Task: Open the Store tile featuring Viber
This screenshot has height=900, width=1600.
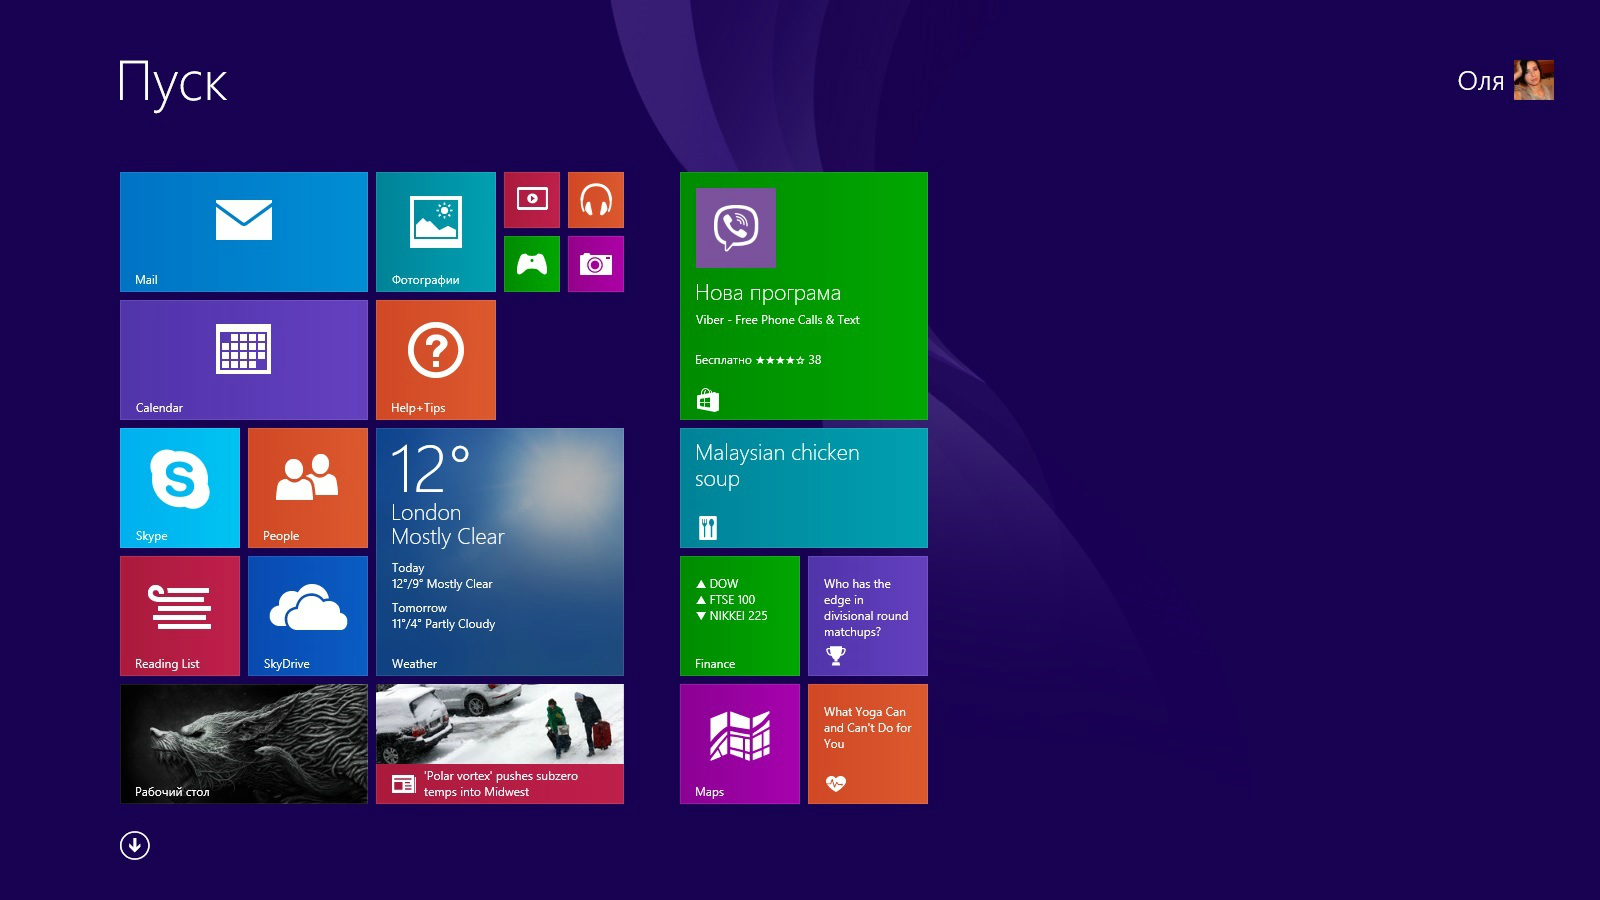Action: (804, 296)
